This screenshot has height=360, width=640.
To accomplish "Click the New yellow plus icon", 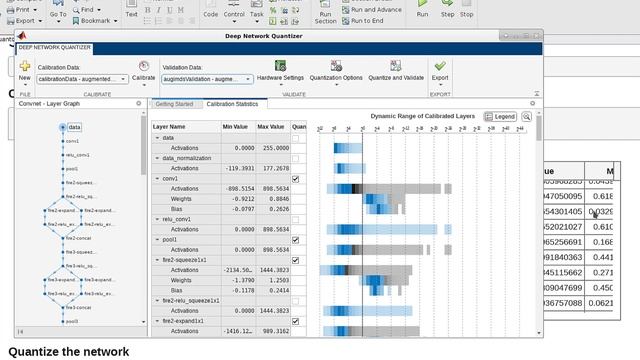I will 25,66.
